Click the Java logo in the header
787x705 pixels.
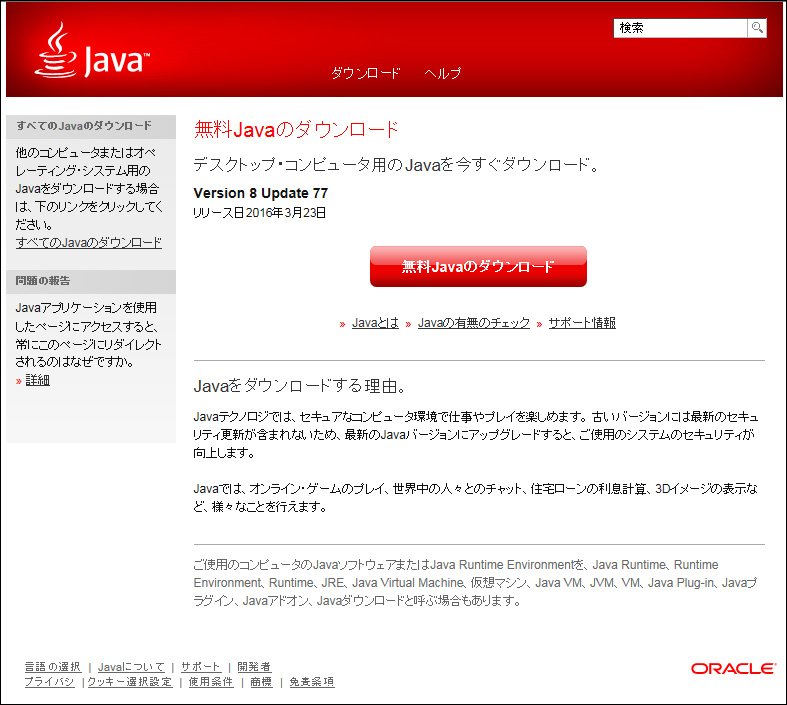[92, 50]
